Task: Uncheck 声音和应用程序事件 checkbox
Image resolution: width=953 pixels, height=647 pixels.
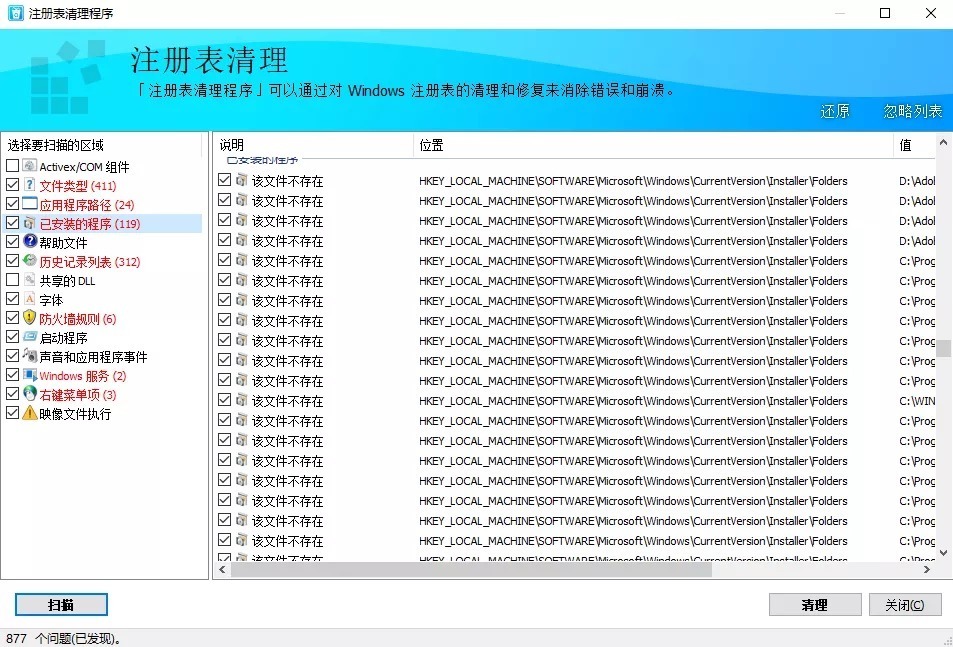Action: [x=12, y=355]
